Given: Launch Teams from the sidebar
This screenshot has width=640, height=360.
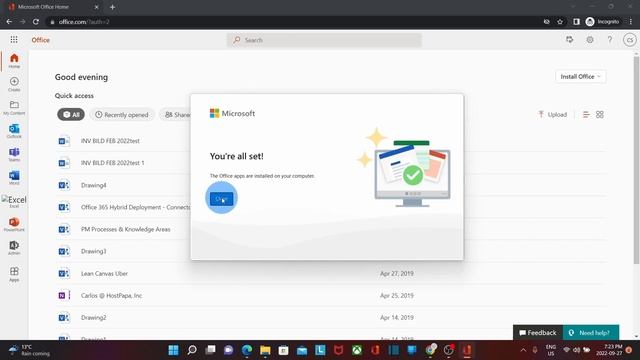Looking at the screenshot, I should 14,155.
